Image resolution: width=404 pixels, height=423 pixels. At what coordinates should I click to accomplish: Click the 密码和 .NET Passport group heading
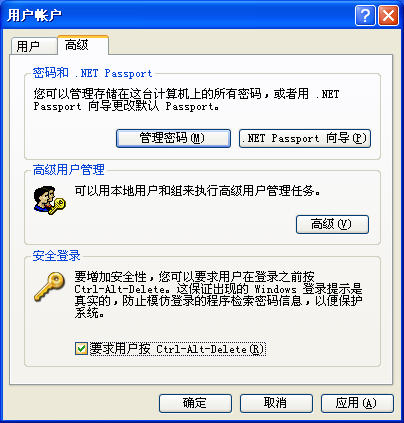tap(93, 73)
